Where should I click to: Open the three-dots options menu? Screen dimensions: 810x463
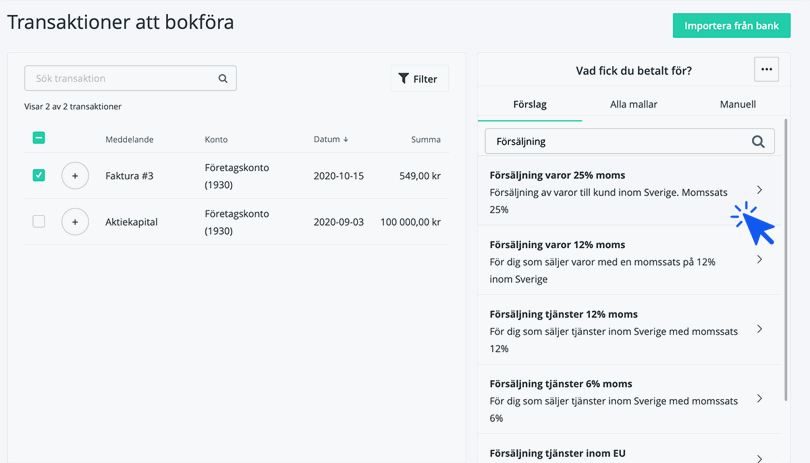tap(766, 69)
